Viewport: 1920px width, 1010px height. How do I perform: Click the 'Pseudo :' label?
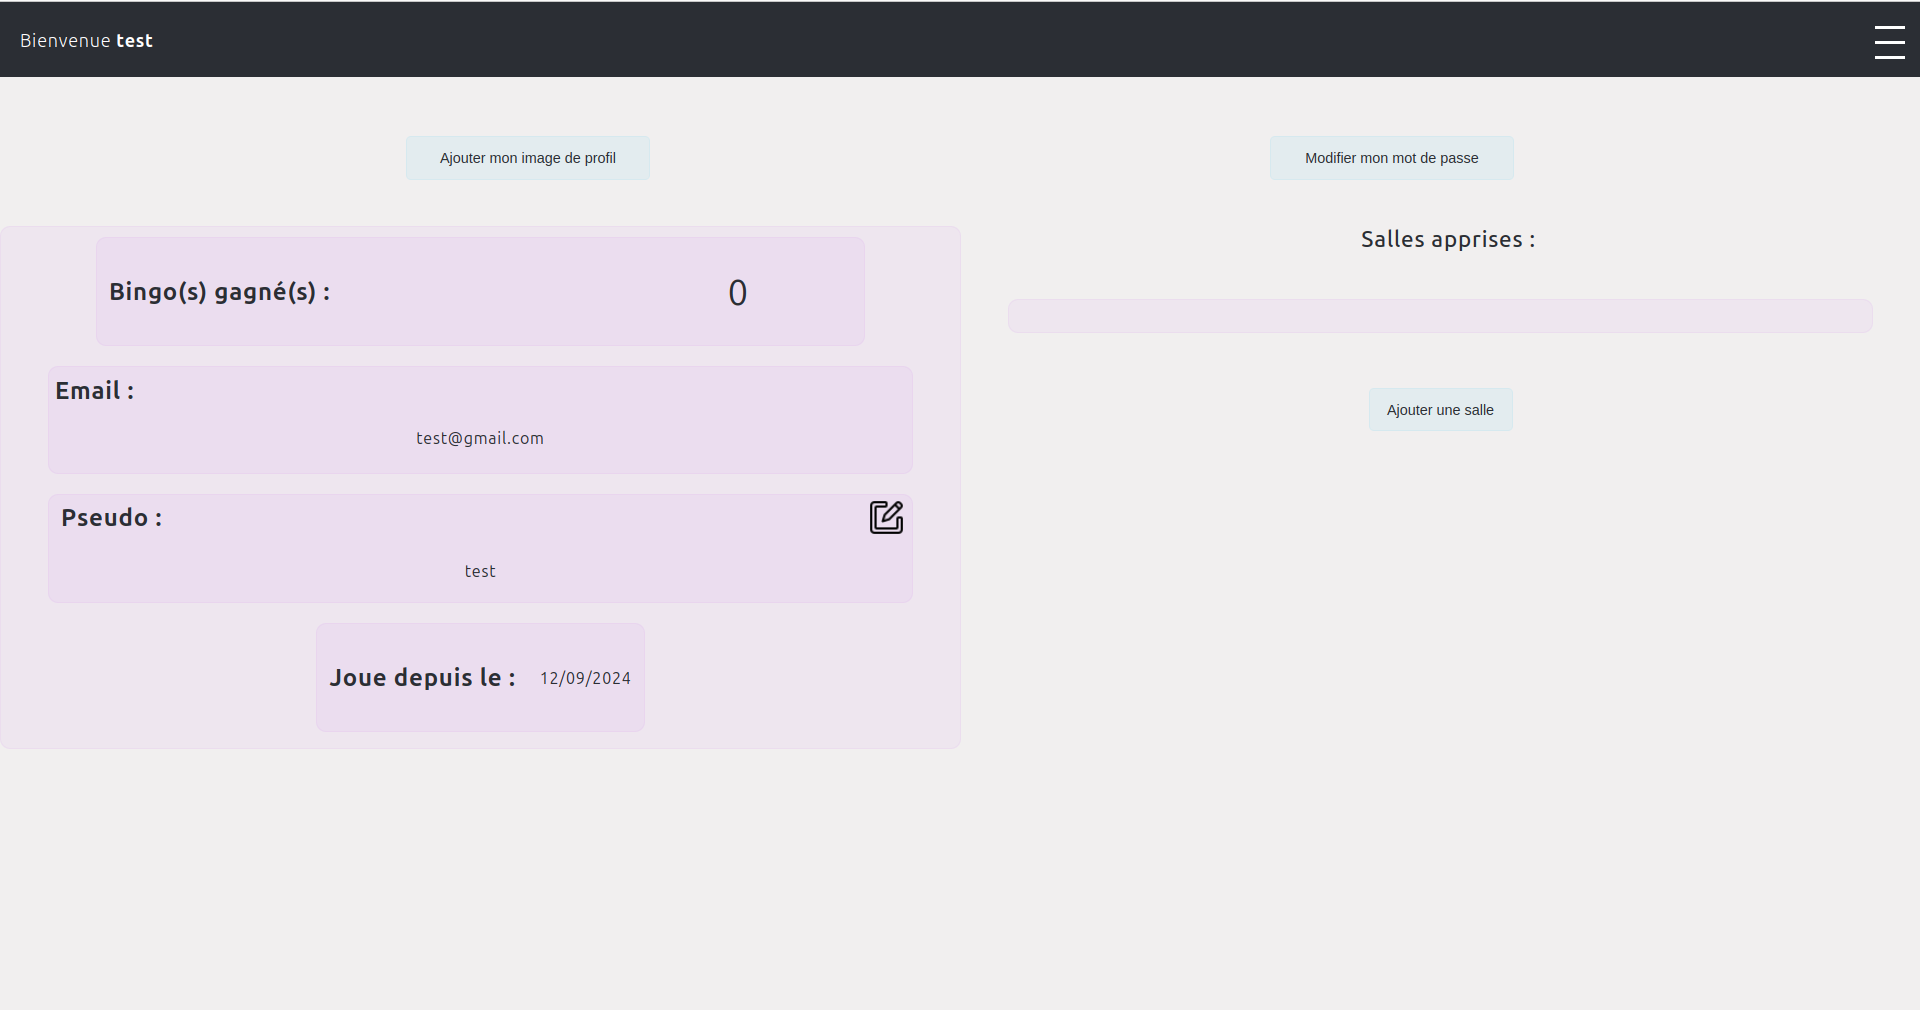coord(111,518)
